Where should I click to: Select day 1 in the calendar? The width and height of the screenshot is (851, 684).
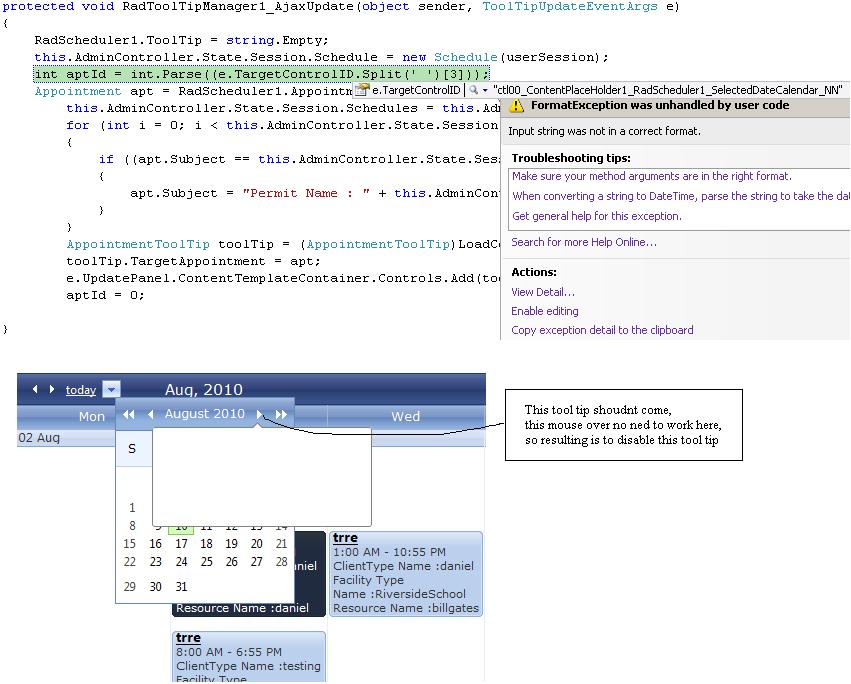click(132, 508)
